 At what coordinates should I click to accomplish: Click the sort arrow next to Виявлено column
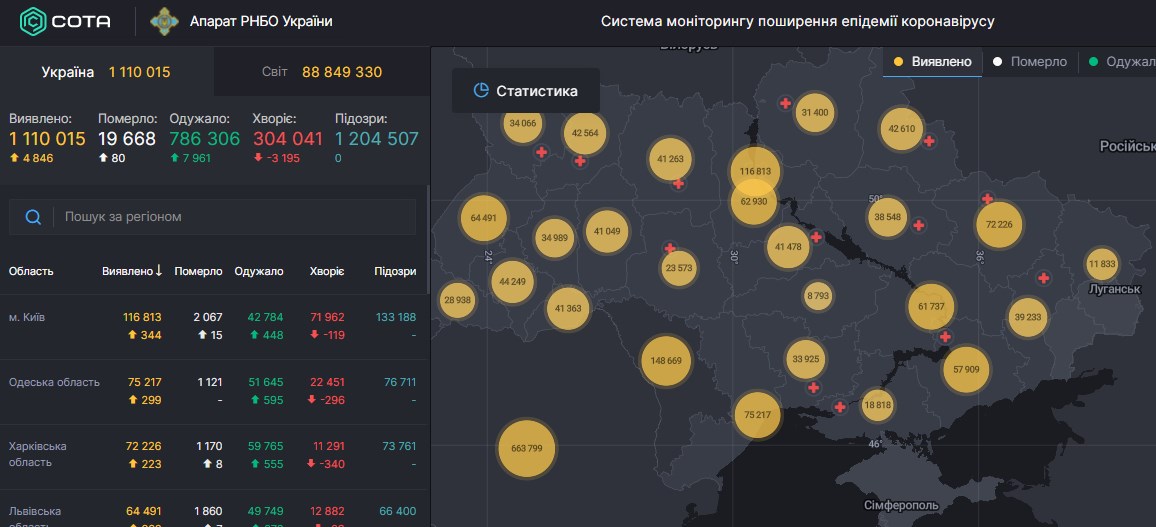[159, 271]
